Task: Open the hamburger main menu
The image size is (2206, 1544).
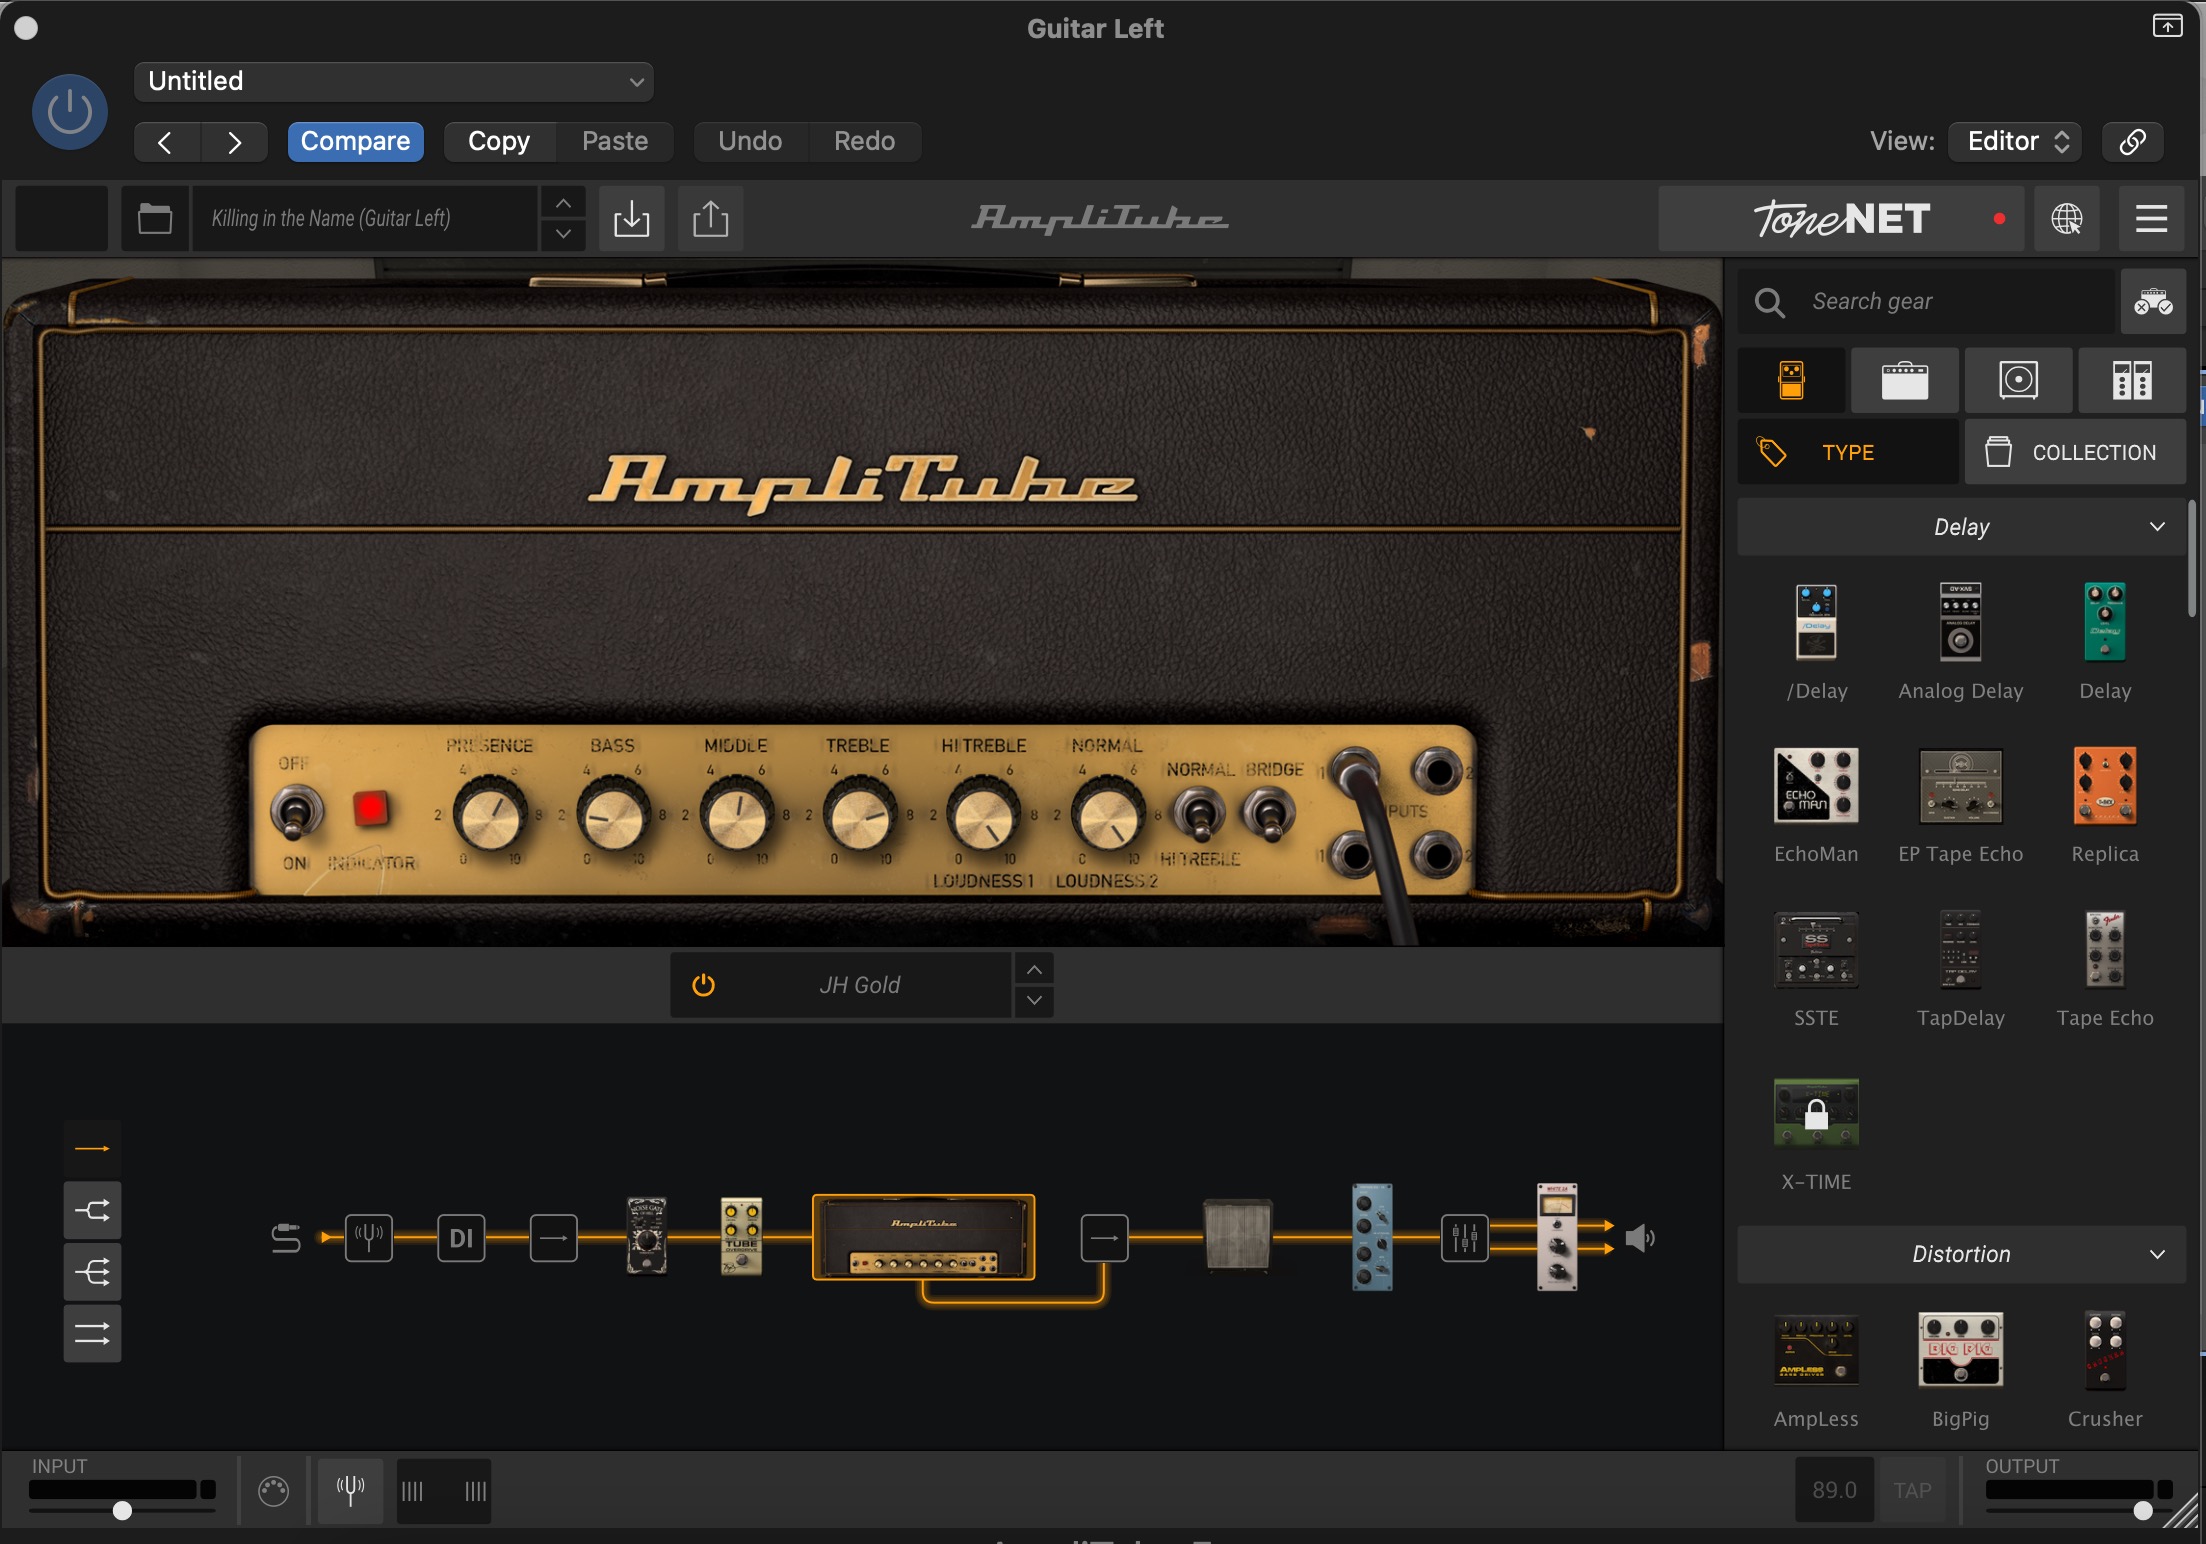Action: pos(2151,218)
